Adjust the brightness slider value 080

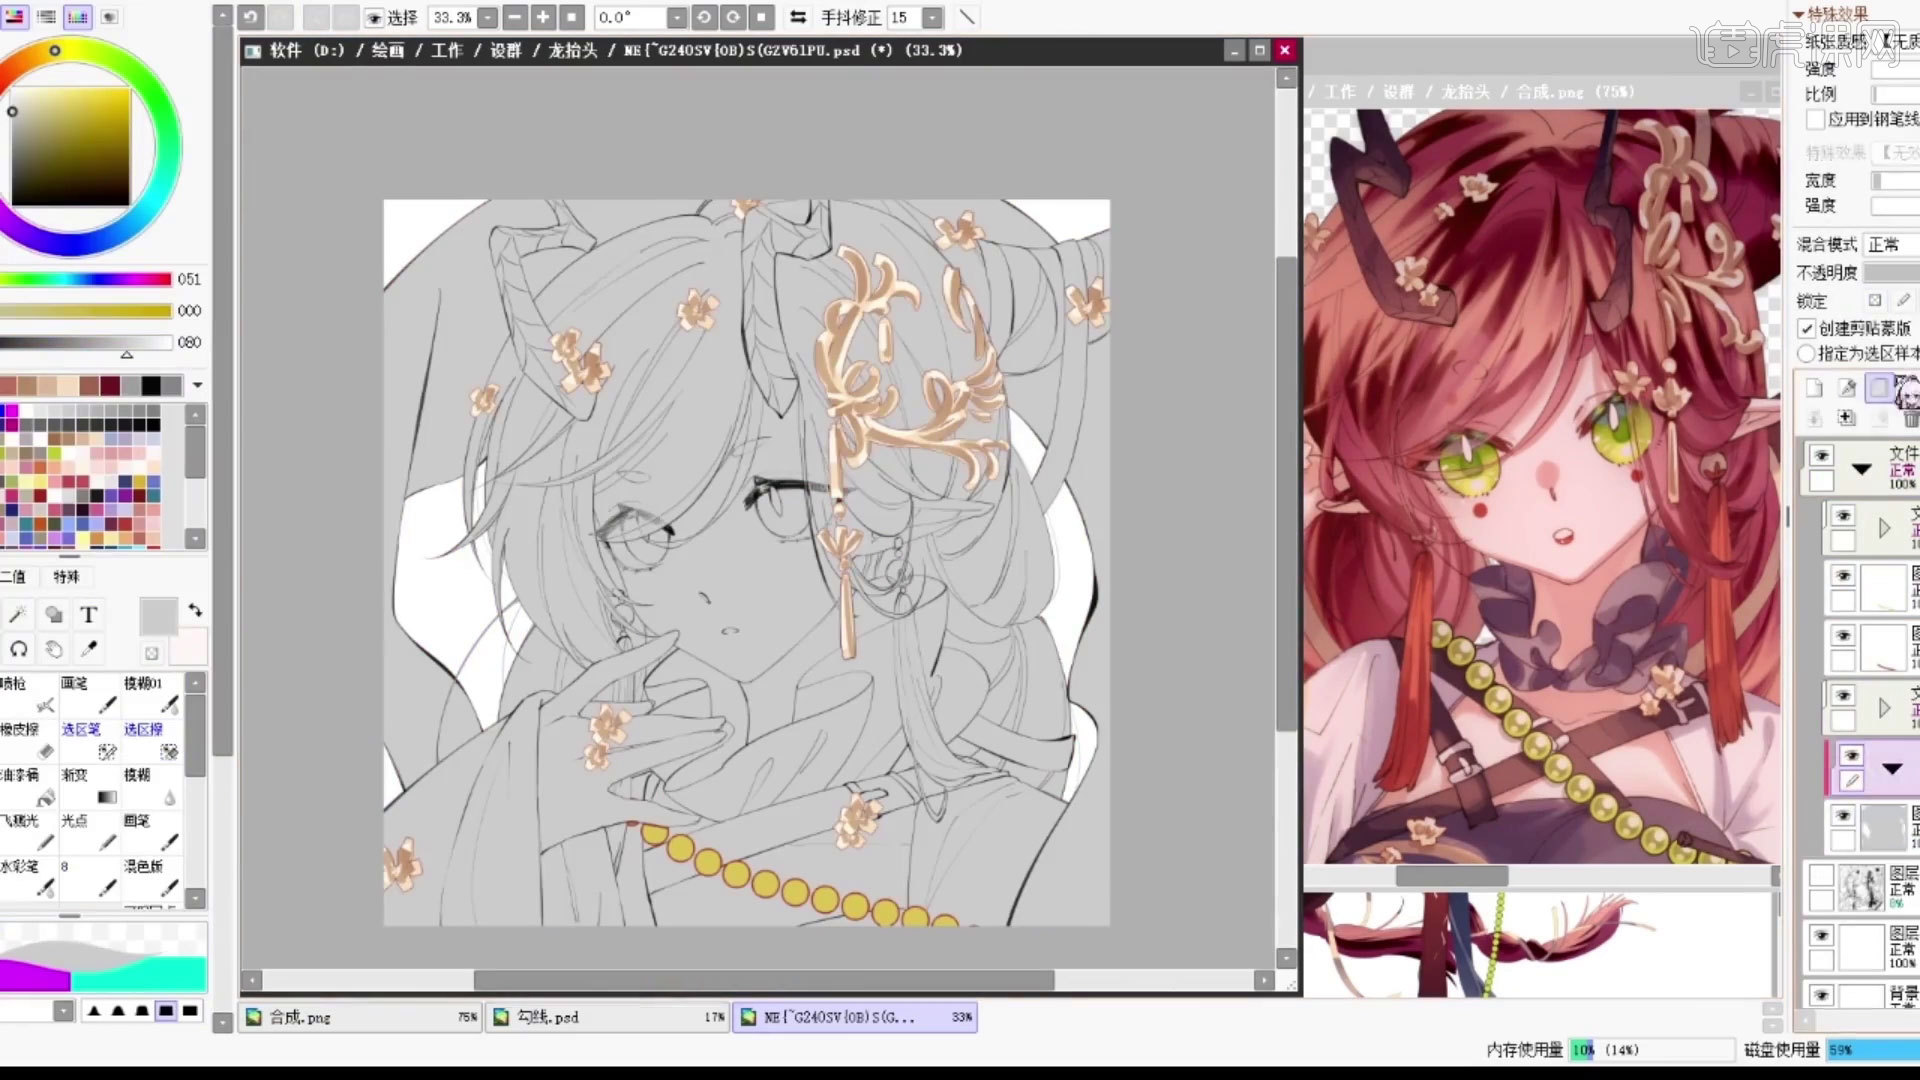[86, 342]
